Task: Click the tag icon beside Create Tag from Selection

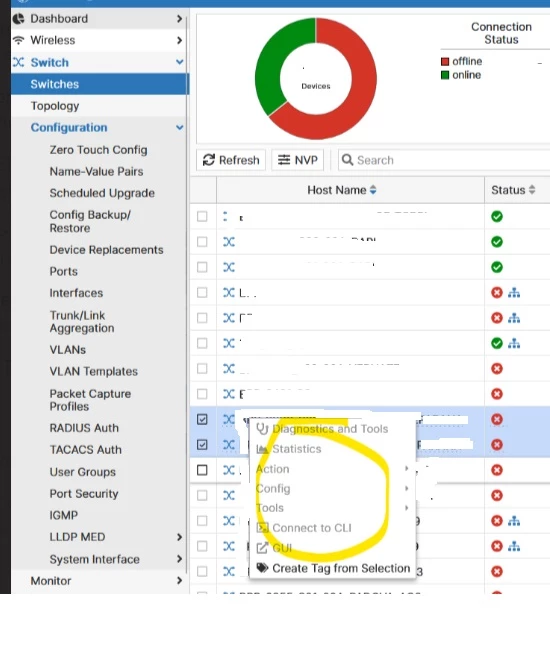Action: tap(262, 568)
